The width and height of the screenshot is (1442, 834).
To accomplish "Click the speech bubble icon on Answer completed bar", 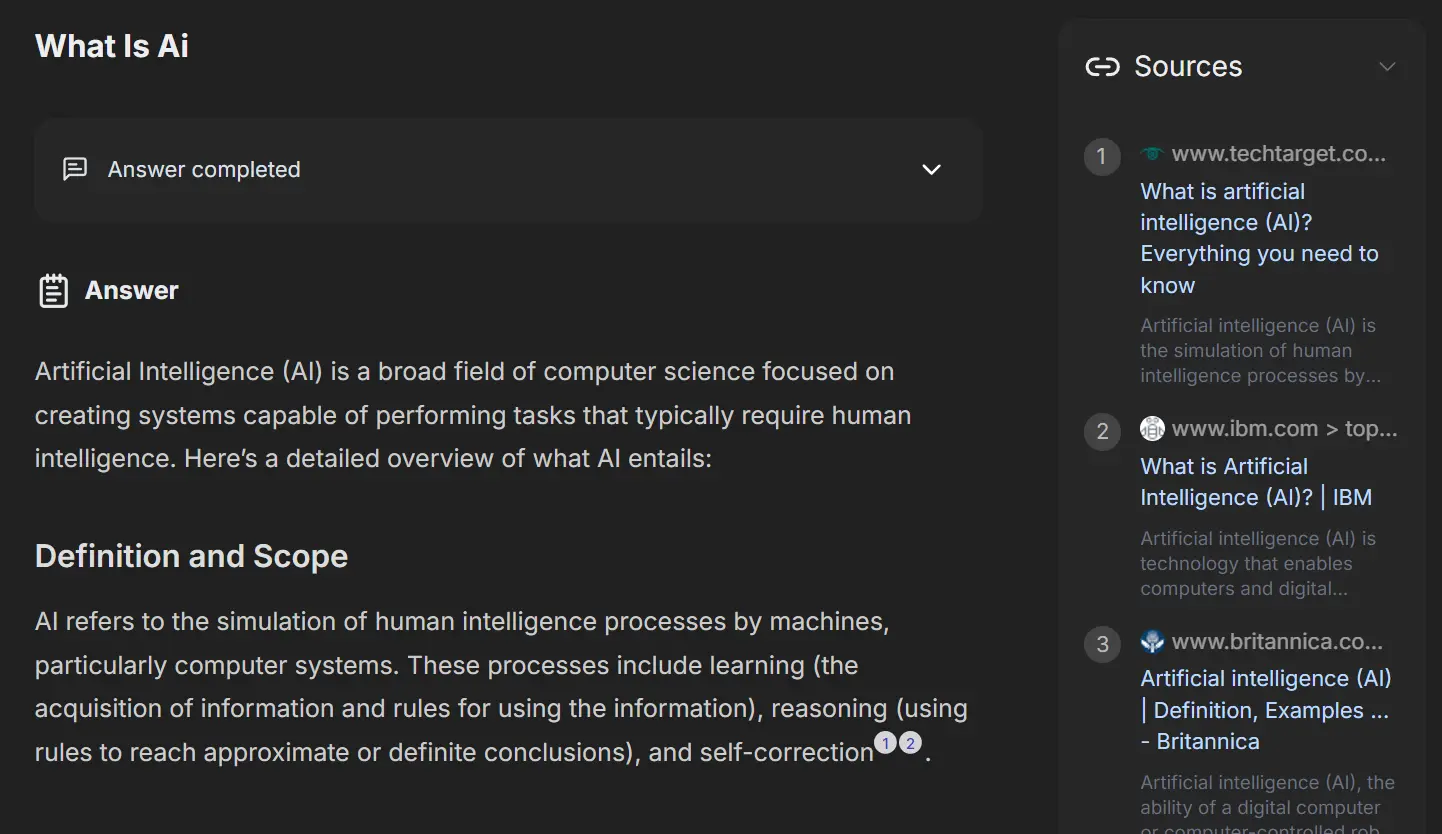I will tap(74, 169).
